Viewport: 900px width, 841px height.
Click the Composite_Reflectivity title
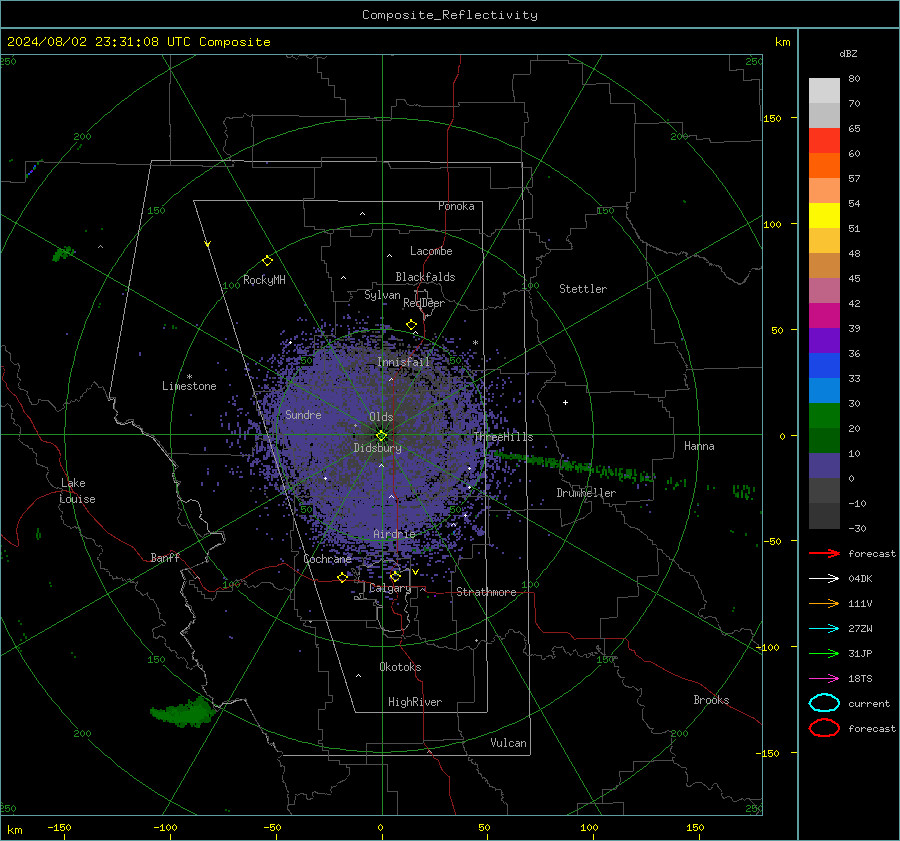click(450, 15)
